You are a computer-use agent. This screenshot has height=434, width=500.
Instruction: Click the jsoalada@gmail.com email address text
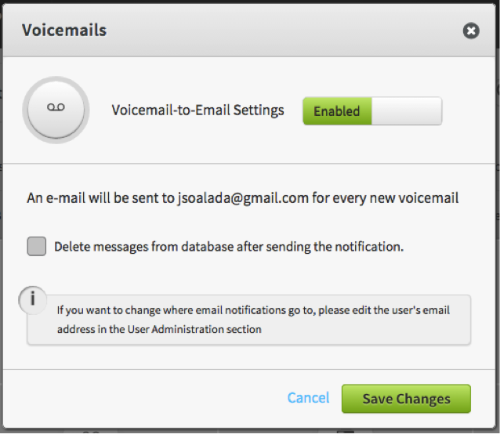(x=243, y=198)
